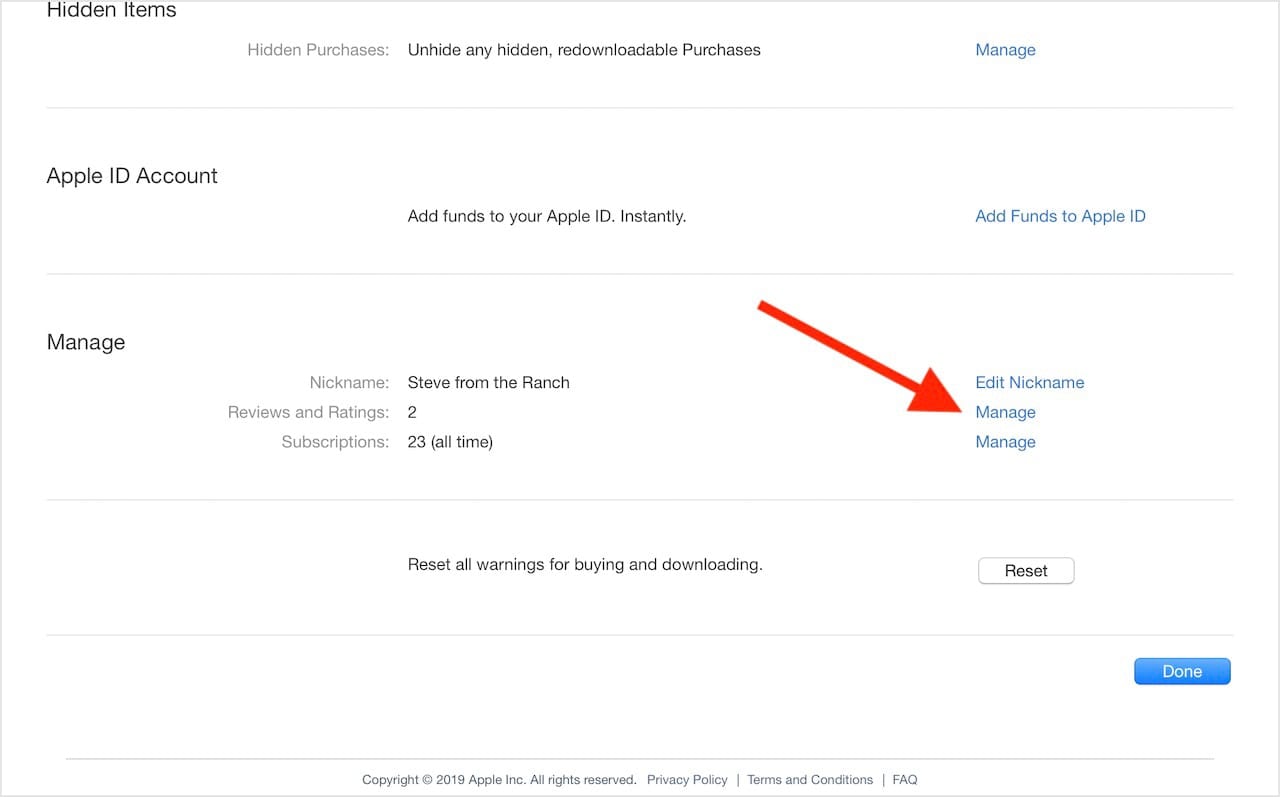Open Terms and Conditions footer link
The height and width of the screenshot is (797, 1280).
click(x=809, y=780)
